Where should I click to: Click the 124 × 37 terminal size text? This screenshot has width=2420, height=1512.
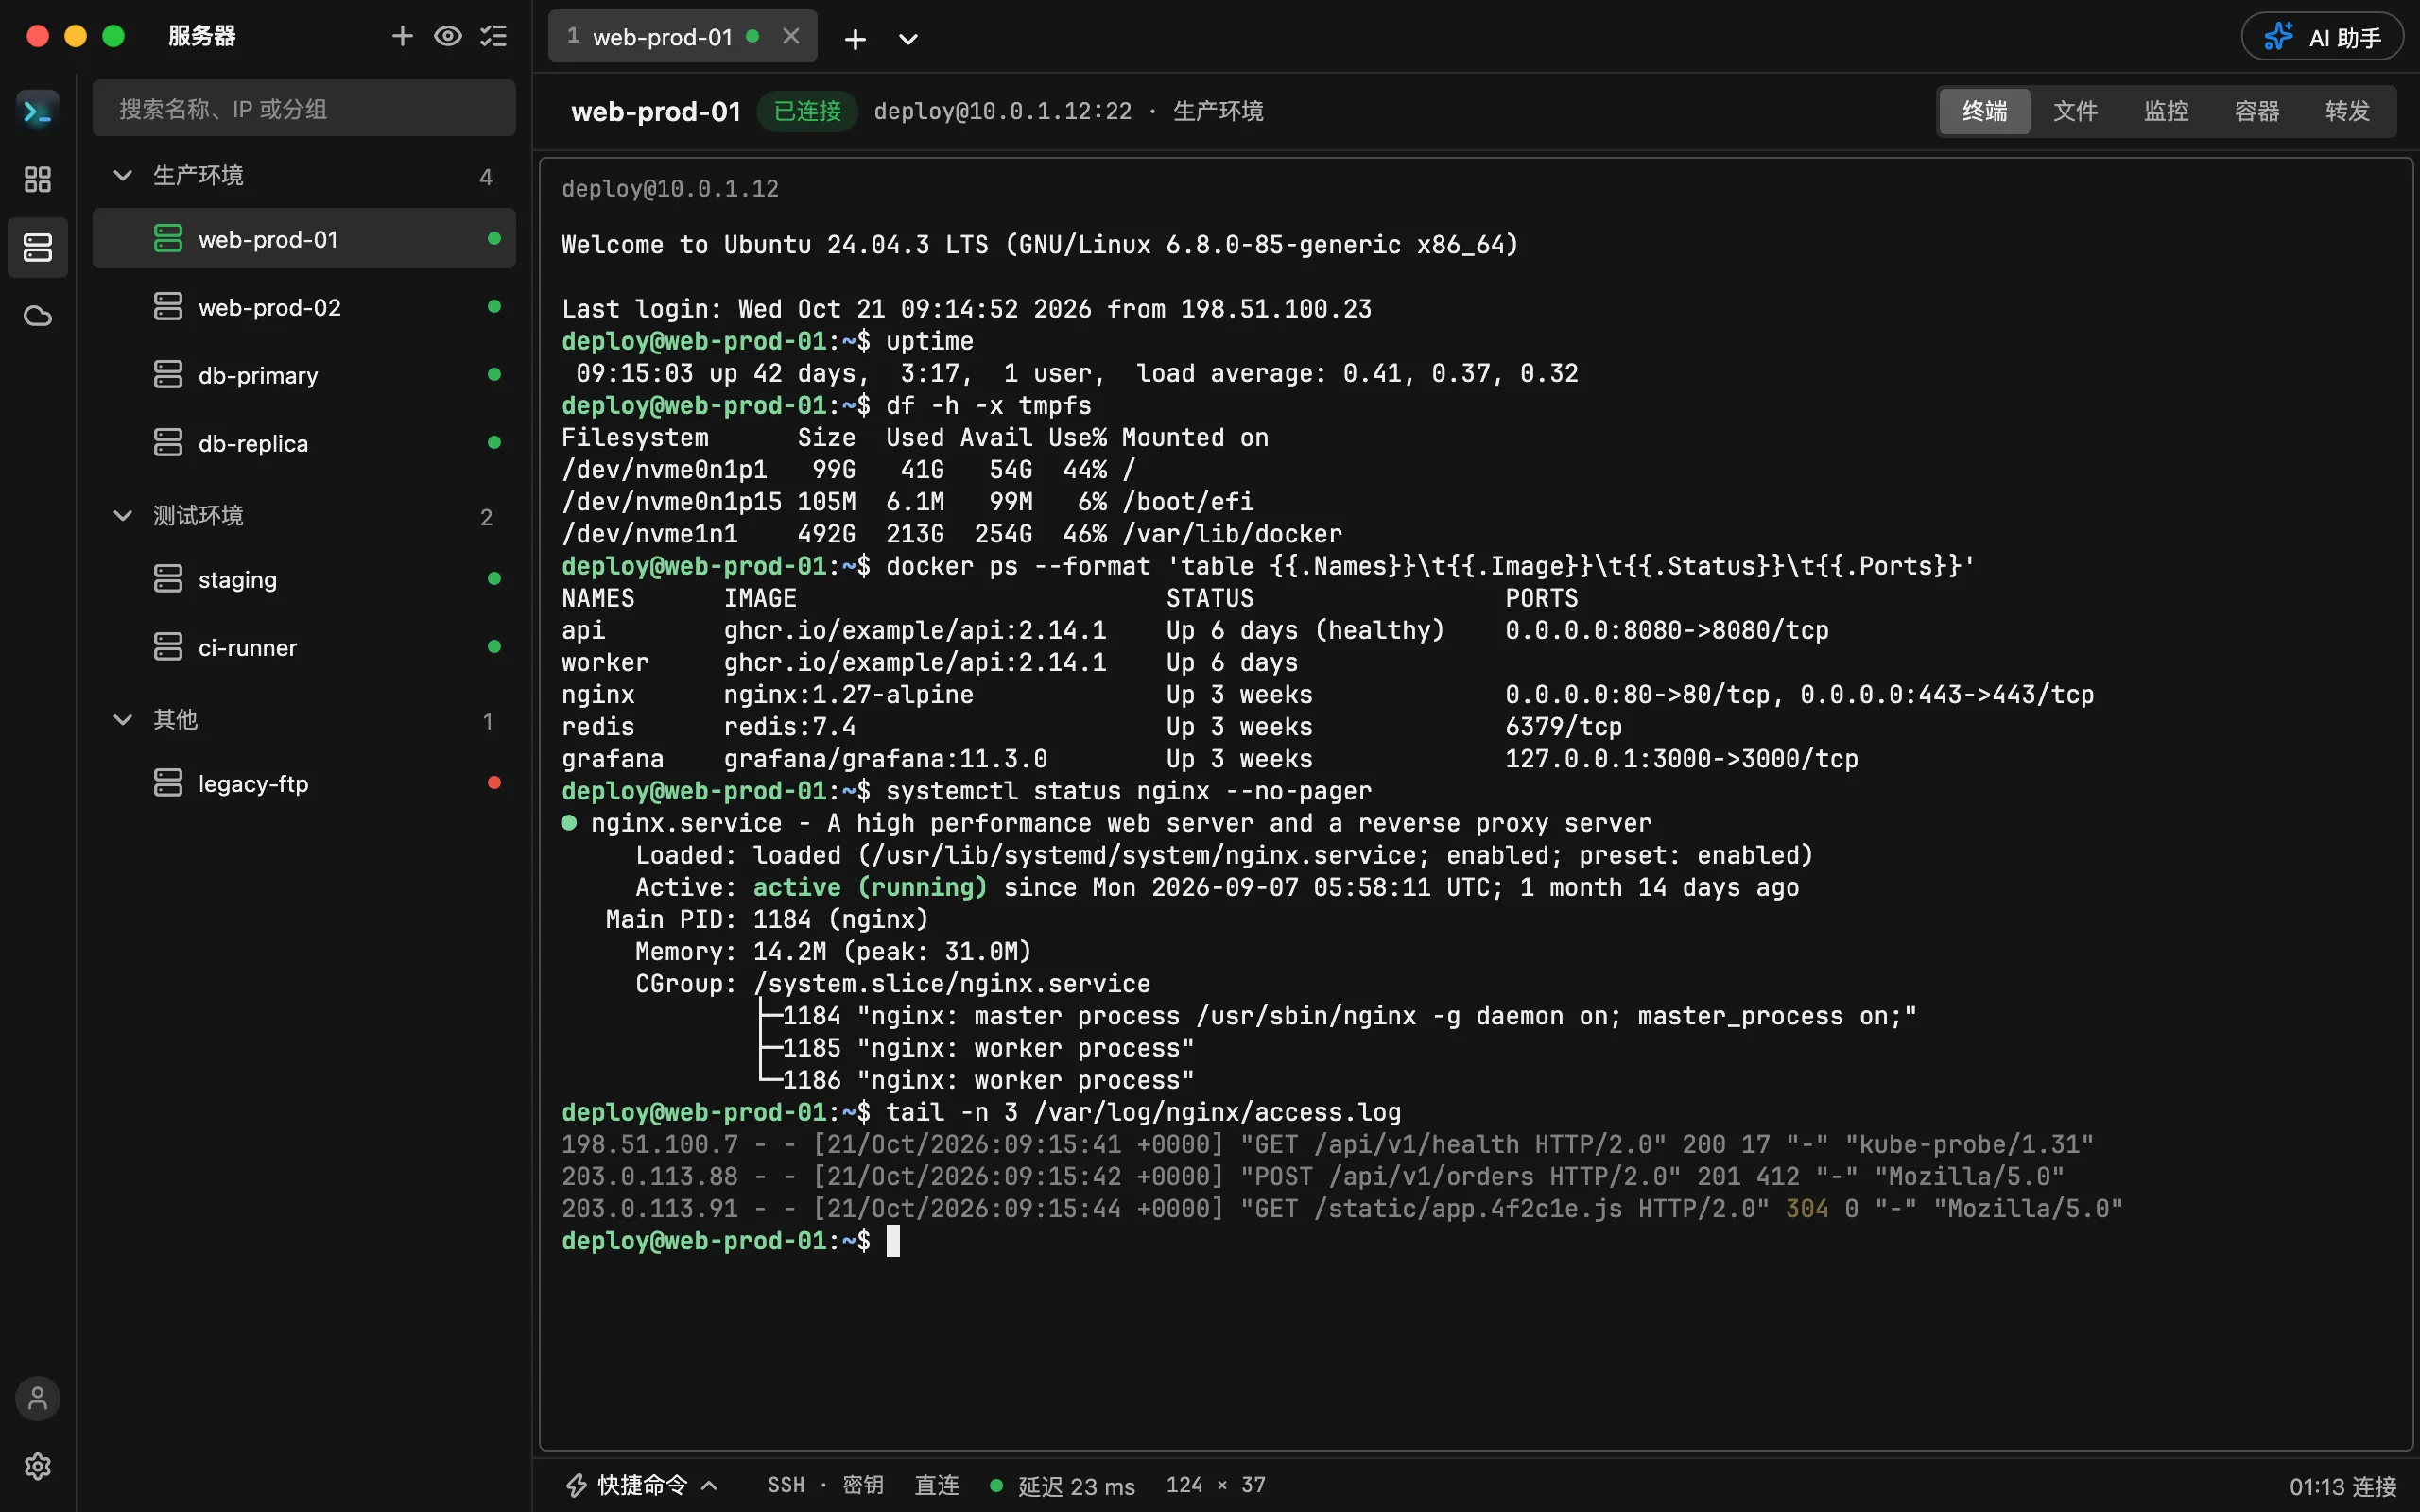(x=1216, y=1485)
